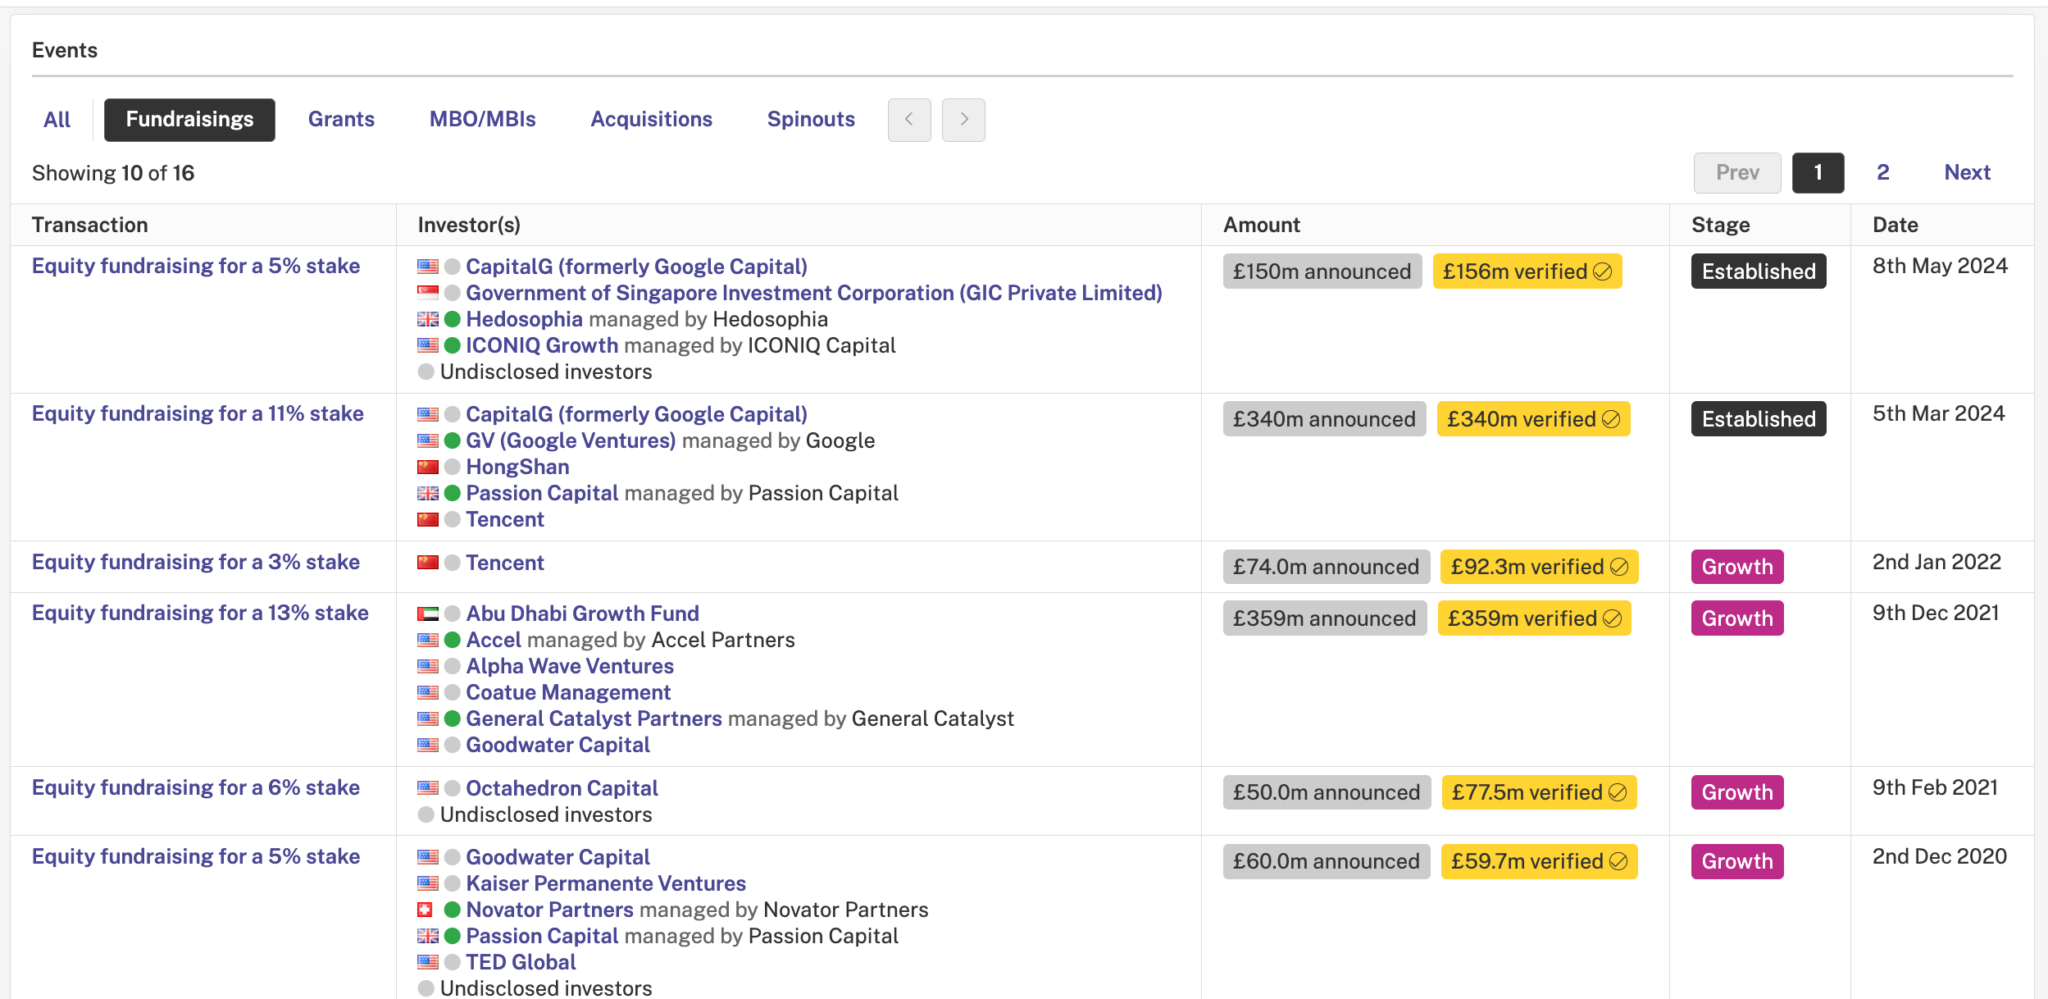Image resolution: width=2048 pixels, height=999 pixels.
Task: Click the grey status dot beside Coatue Management
Action: pos(452,692)
